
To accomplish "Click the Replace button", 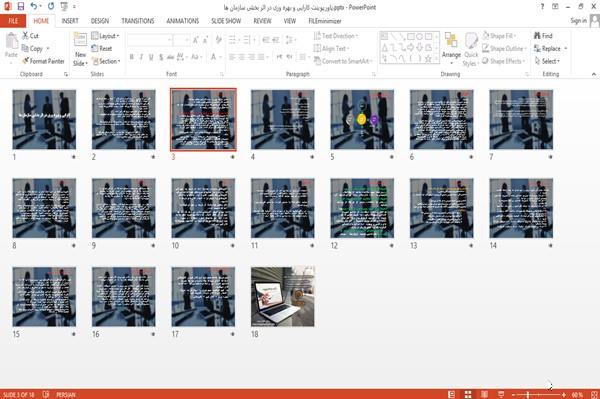I will coord(548,49).
